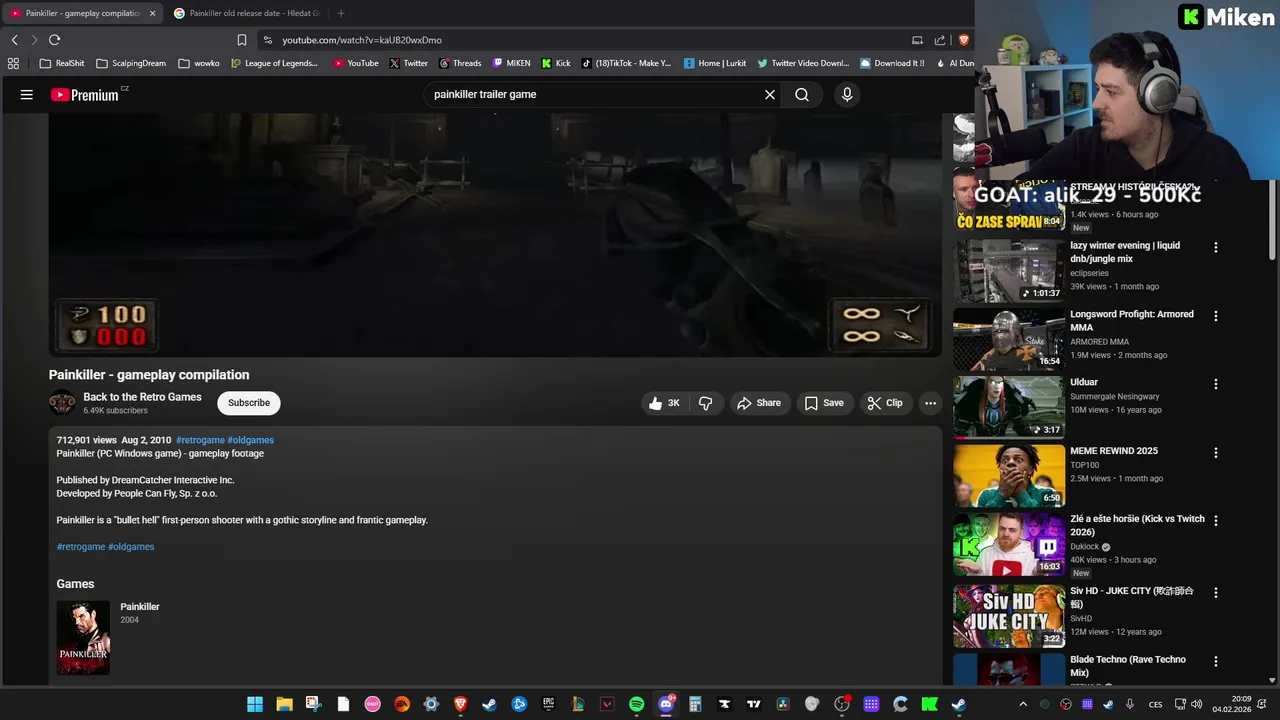Like the video with the thumbs-up button
Viewport: 1280px width, 720px height.
(665, 403)
